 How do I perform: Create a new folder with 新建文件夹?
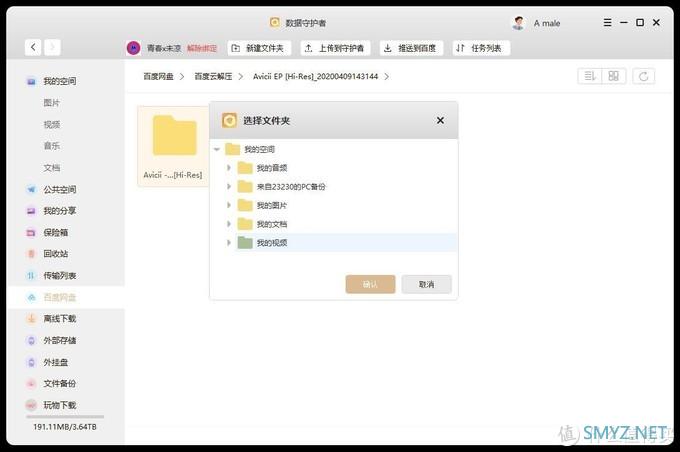tap(259, 48)
